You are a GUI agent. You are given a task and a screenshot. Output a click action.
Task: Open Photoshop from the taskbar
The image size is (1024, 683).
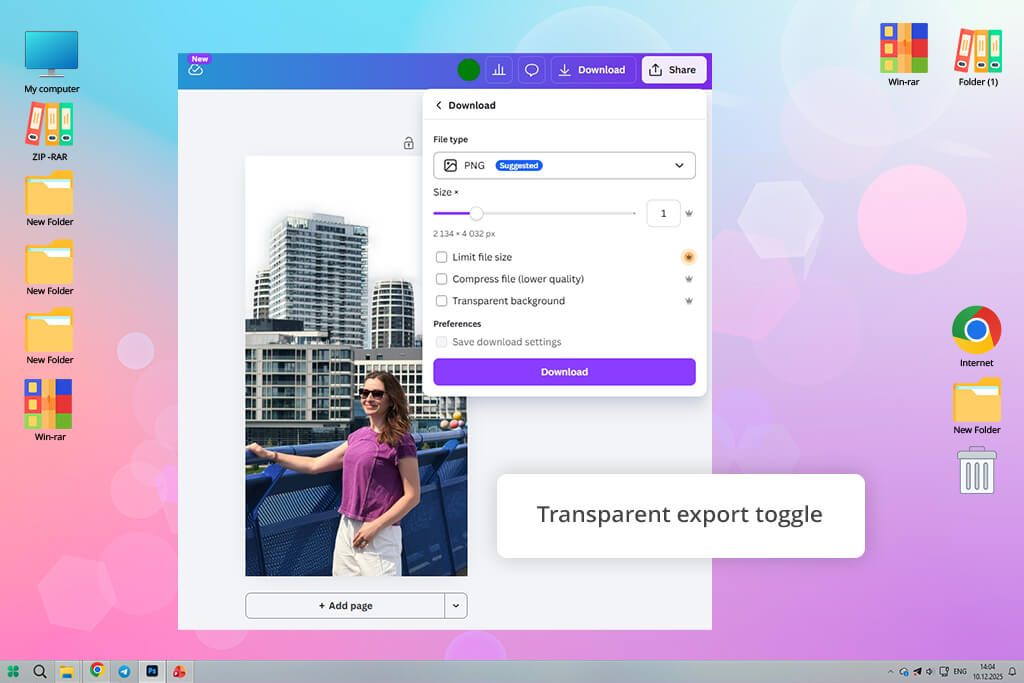152,671
